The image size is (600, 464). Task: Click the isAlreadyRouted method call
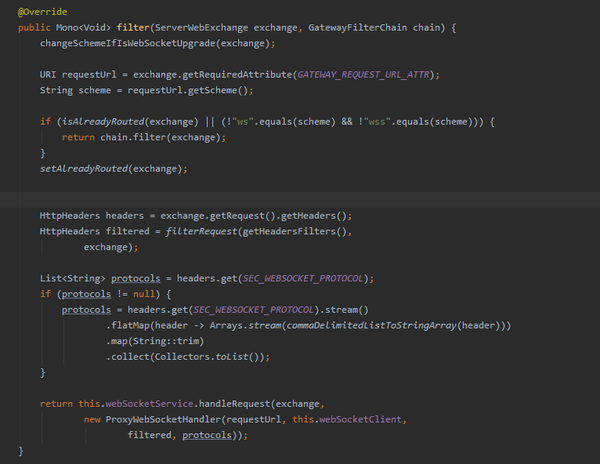click(103, 122)
